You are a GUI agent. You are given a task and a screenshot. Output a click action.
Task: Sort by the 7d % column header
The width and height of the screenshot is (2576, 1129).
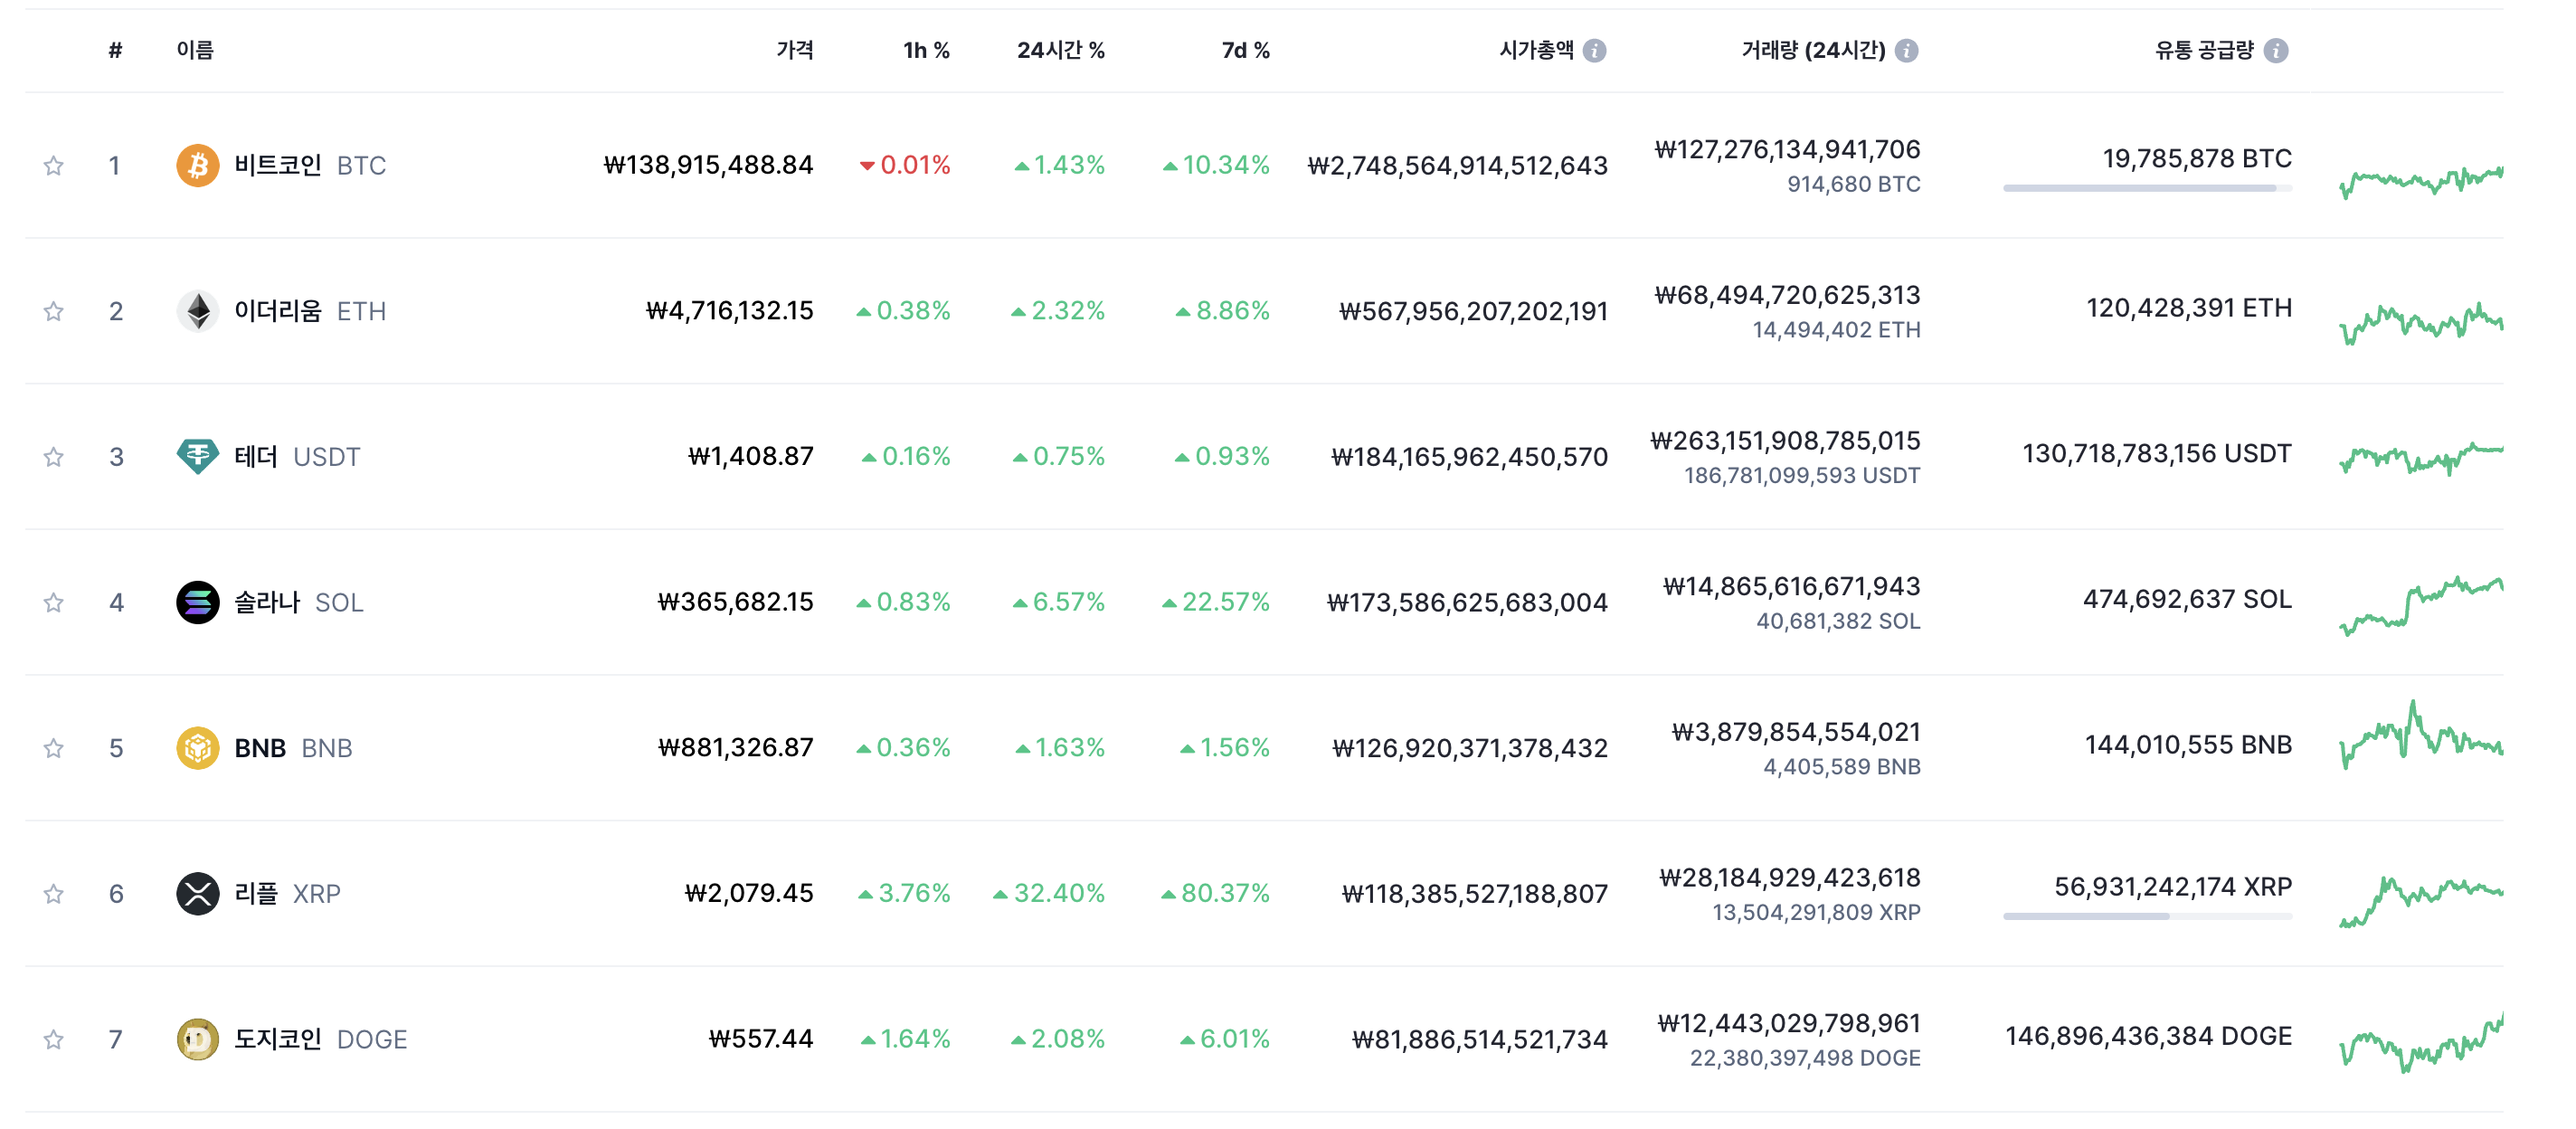(1246, 50)
